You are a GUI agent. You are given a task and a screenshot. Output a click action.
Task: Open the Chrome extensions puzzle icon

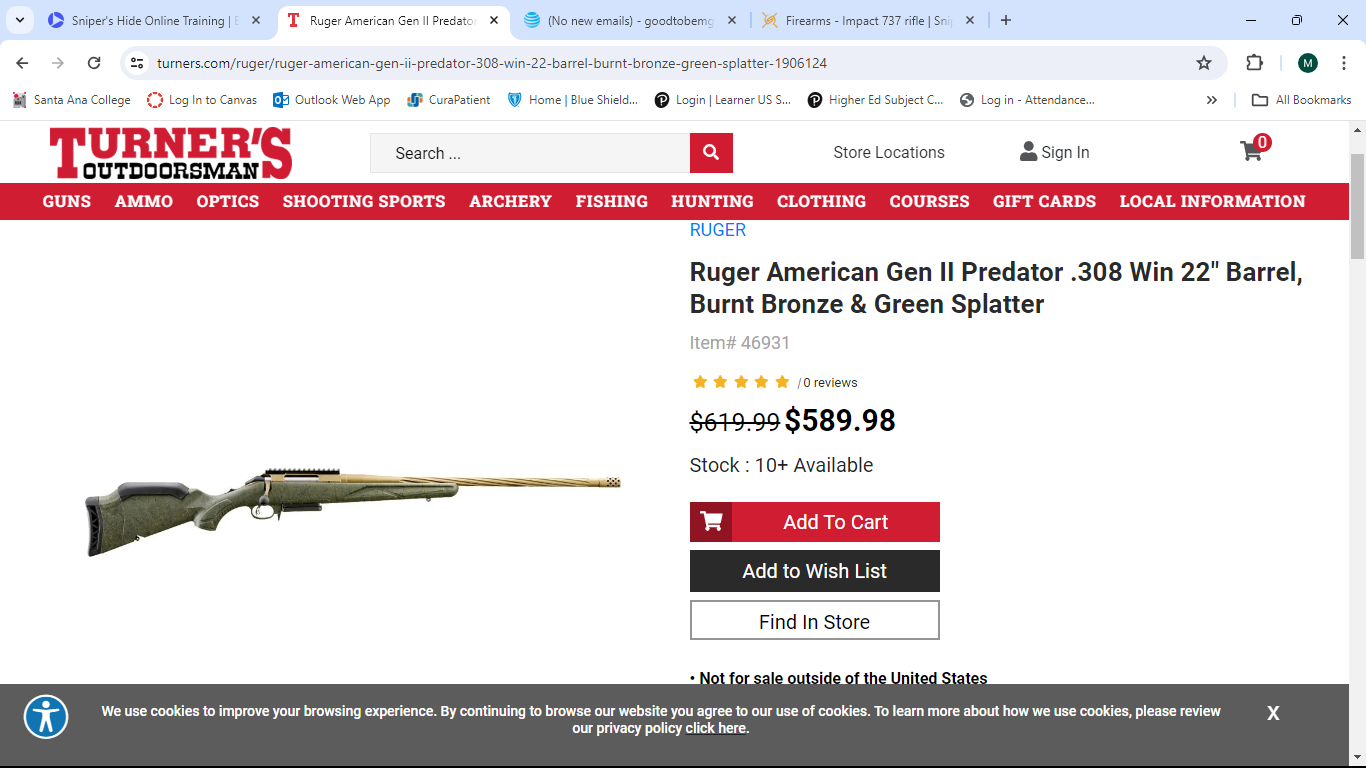point(1254,63)
